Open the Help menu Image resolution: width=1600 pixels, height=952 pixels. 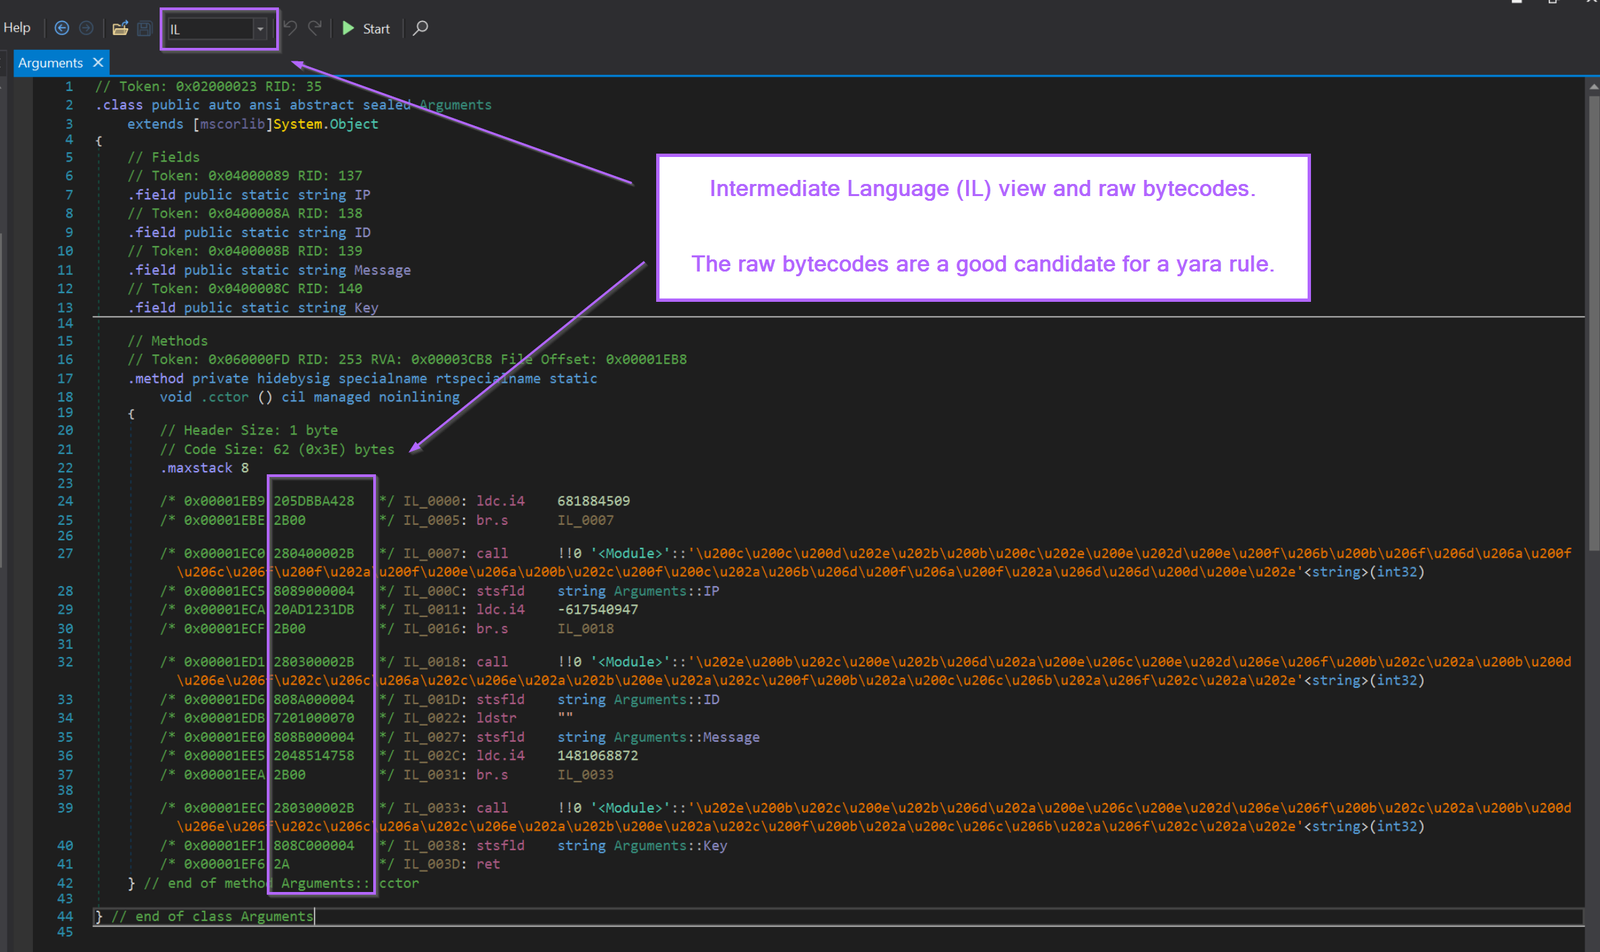coord(17,27)
